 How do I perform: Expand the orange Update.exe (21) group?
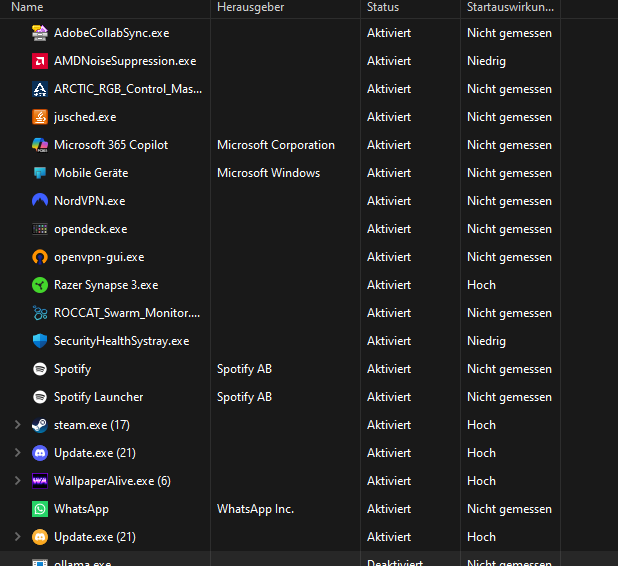(x=17, y=536)
